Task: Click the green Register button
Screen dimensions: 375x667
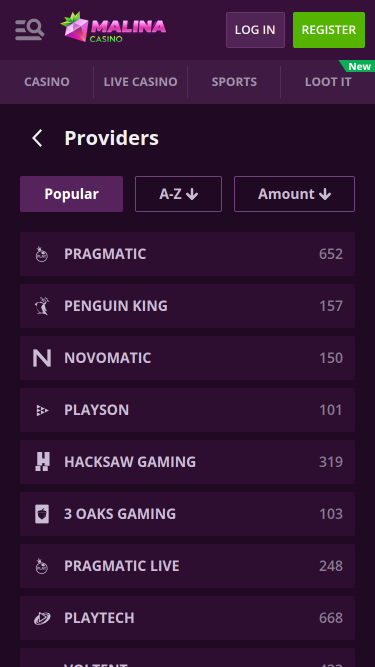Action: coord(329,30)
